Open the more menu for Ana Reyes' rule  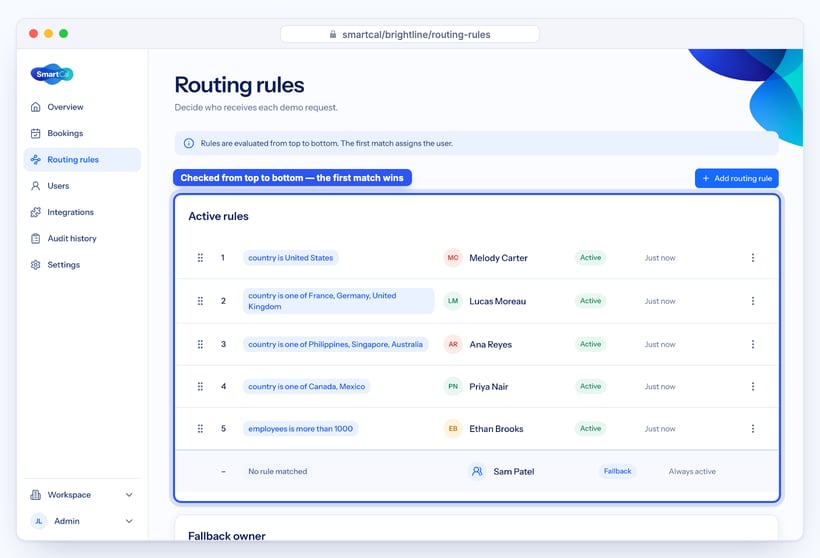tap(753, 344)
